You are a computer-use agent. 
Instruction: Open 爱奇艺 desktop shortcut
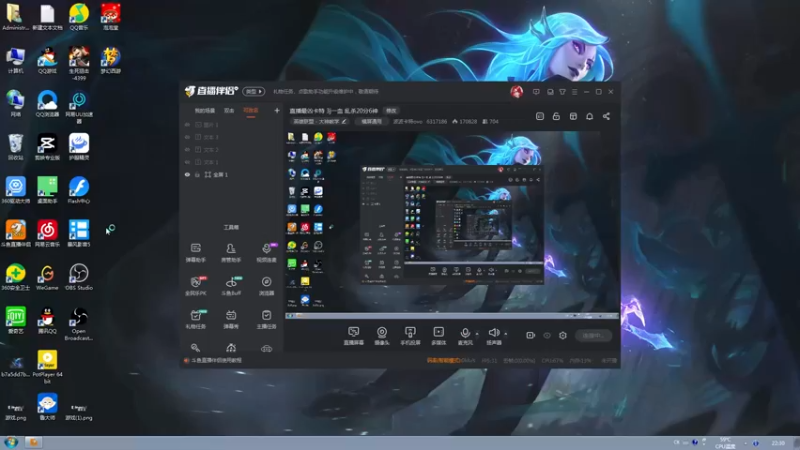[16, 320]
